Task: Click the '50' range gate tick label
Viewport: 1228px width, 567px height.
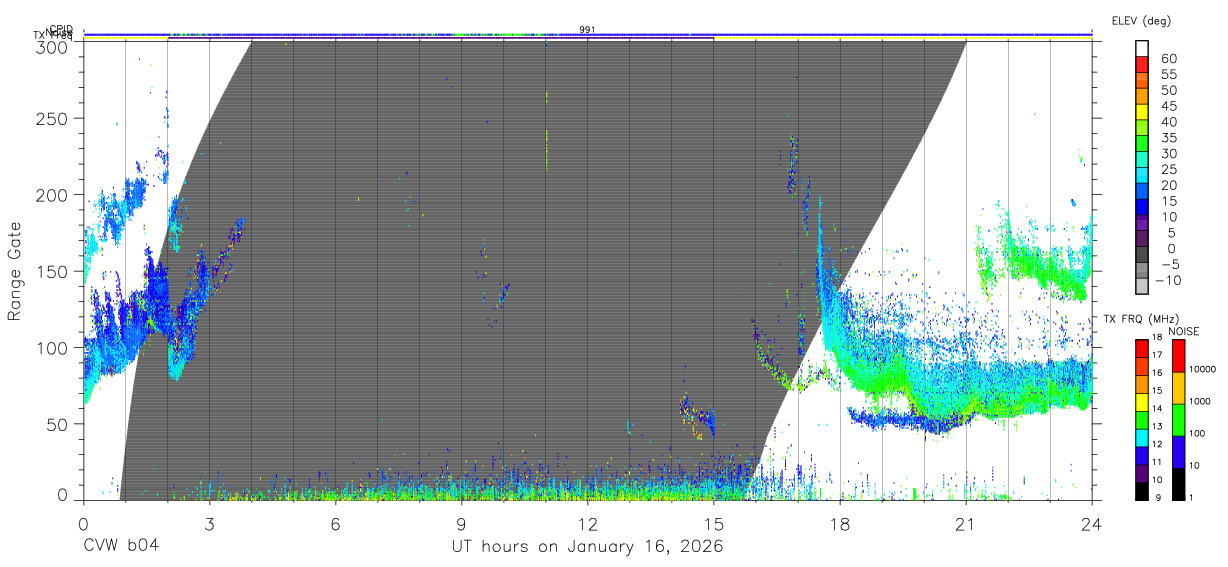Action: pyautogui.click(x=56, y=423)
